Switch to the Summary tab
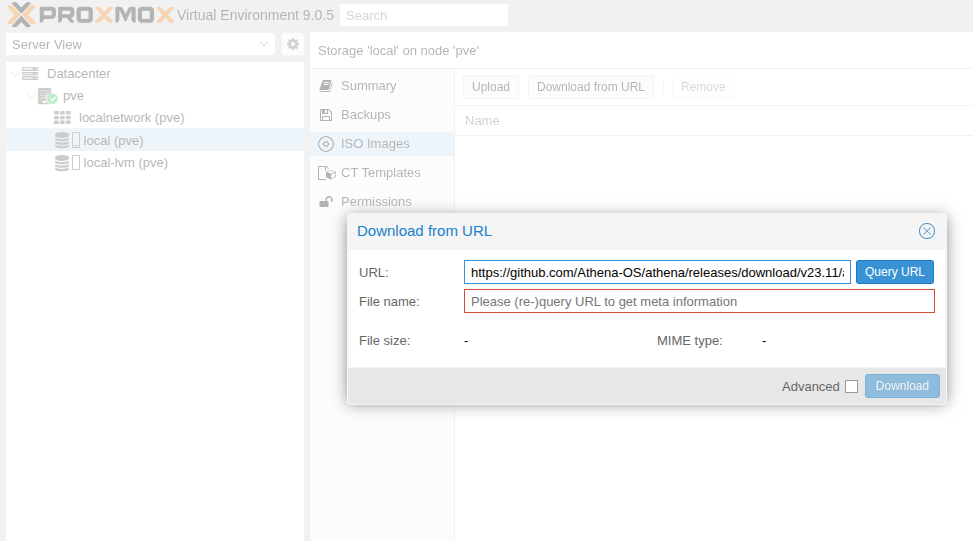The width and height of the screenshot is (973, 541). (368, 86)
